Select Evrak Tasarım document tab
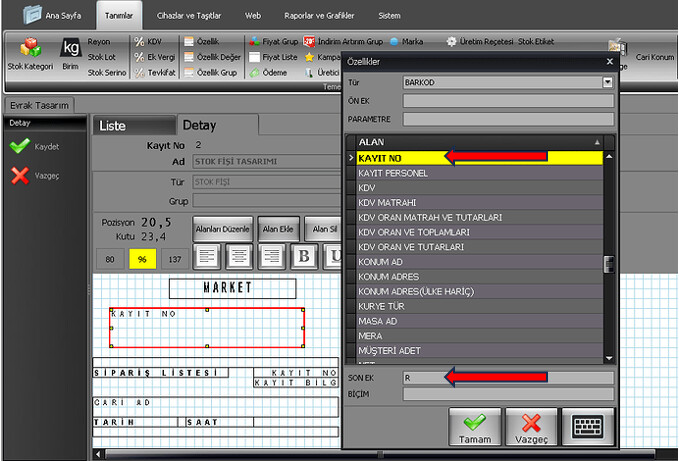The height and width of the screenshot is (461, 679). point(39,105)
